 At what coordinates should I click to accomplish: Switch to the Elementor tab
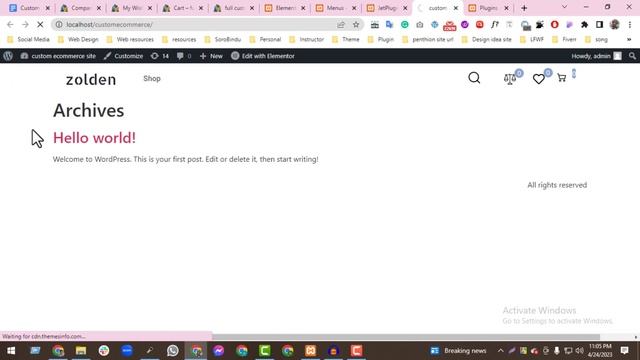[x=284, y=8]
